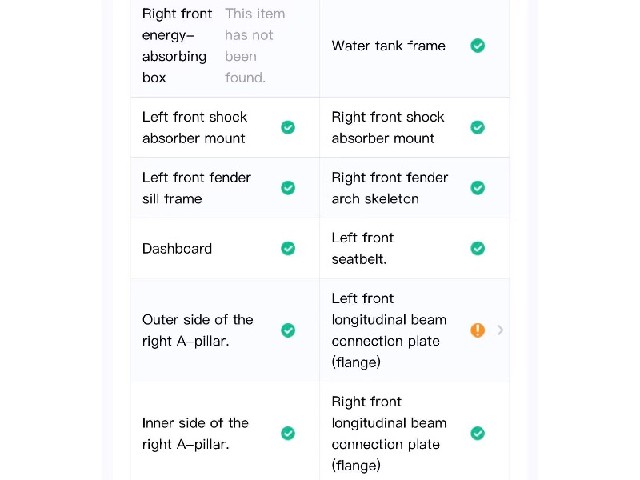Click check icon for Inner side of right A-pillar
640x480 pixels.
pos(288,433)
